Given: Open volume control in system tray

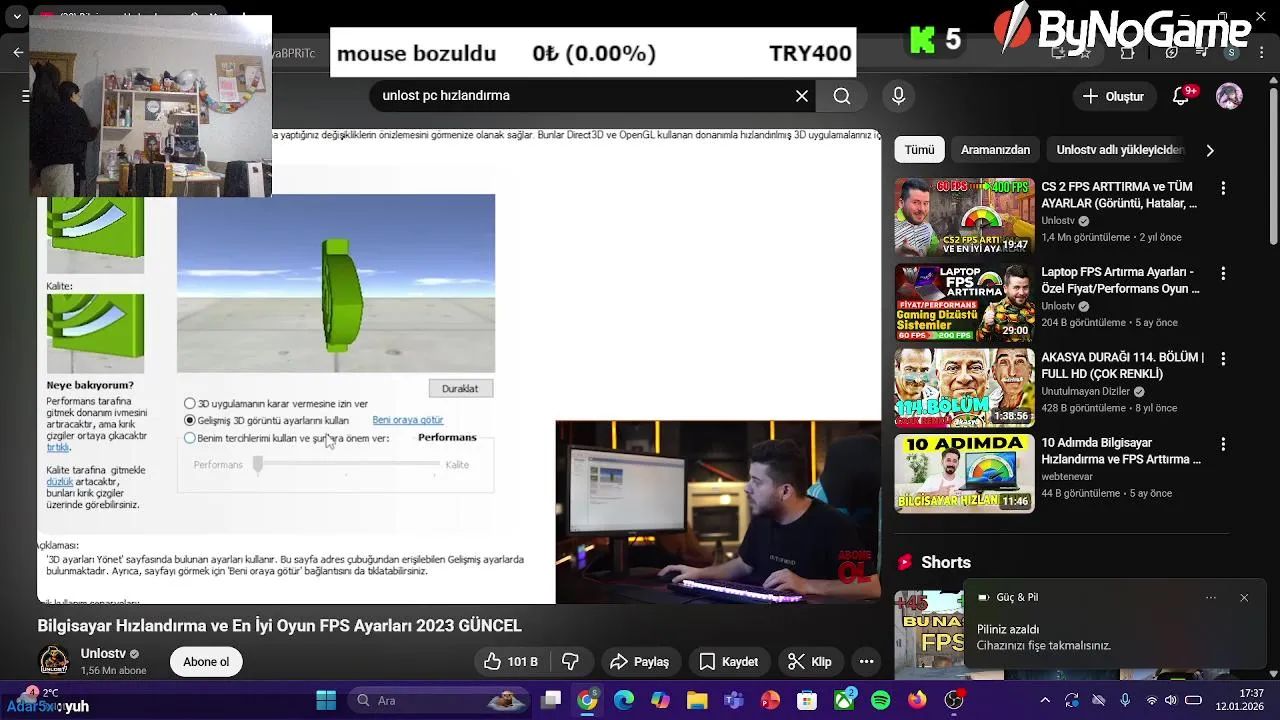Looking at the screenshot, I should (1172, 701).
